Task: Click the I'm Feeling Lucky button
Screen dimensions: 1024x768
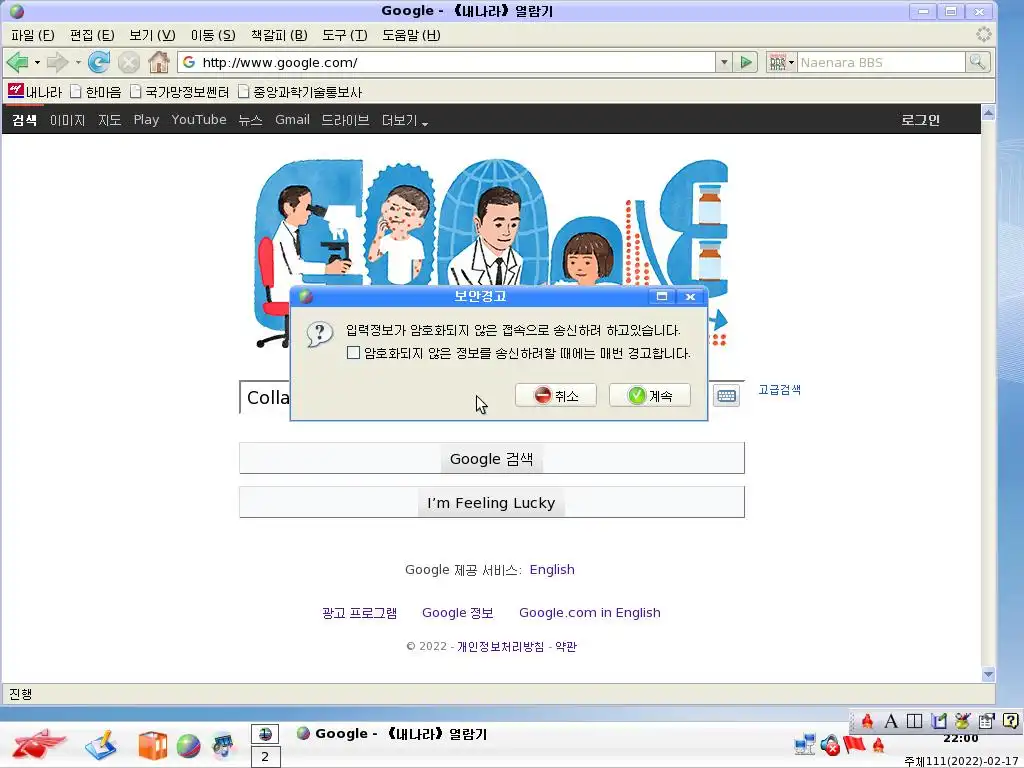Action: click(x=492, y=502)
